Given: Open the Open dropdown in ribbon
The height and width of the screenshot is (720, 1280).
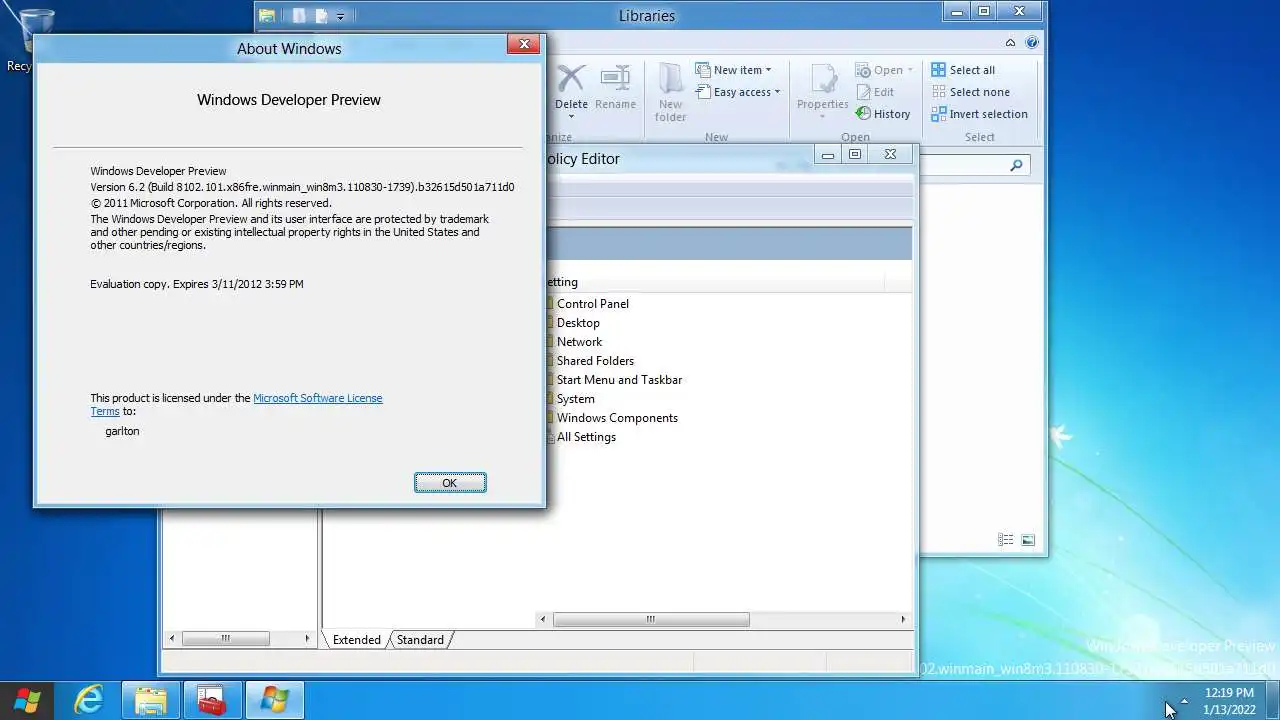Looking at the screenshot, I should (909, 70).
